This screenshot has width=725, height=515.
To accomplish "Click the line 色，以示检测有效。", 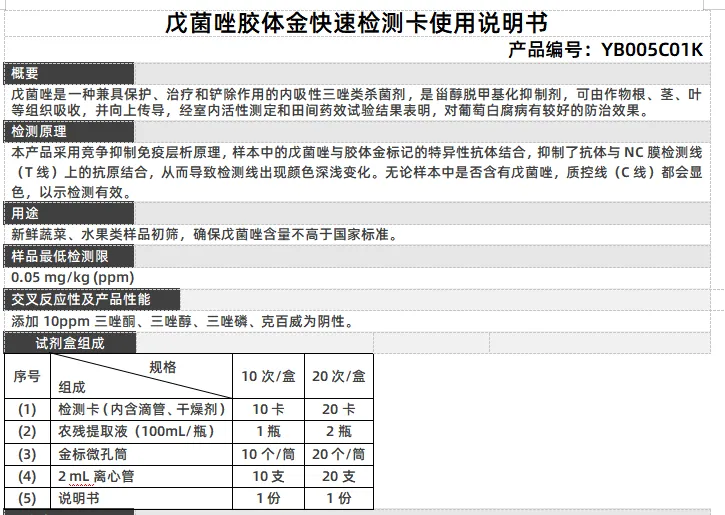I will tap(72, 192).
